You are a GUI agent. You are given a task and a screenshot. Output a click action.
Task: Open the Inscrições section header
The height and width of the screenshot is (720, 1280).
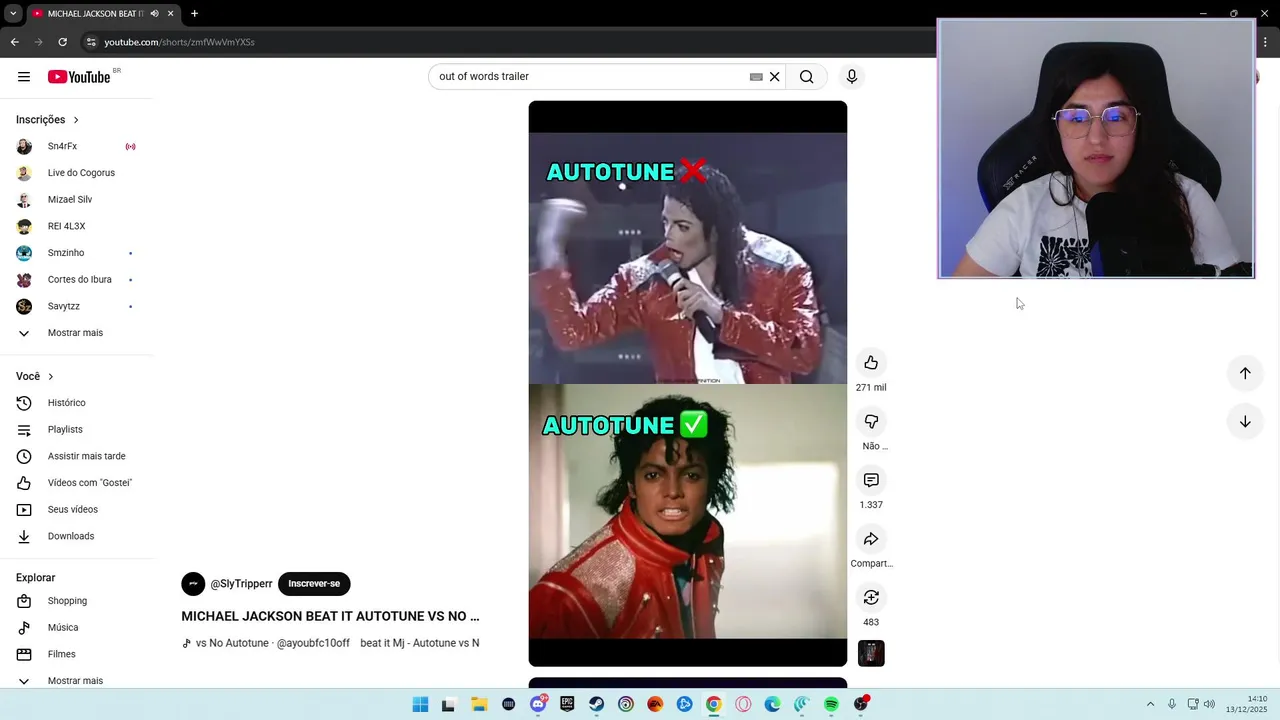47,120
